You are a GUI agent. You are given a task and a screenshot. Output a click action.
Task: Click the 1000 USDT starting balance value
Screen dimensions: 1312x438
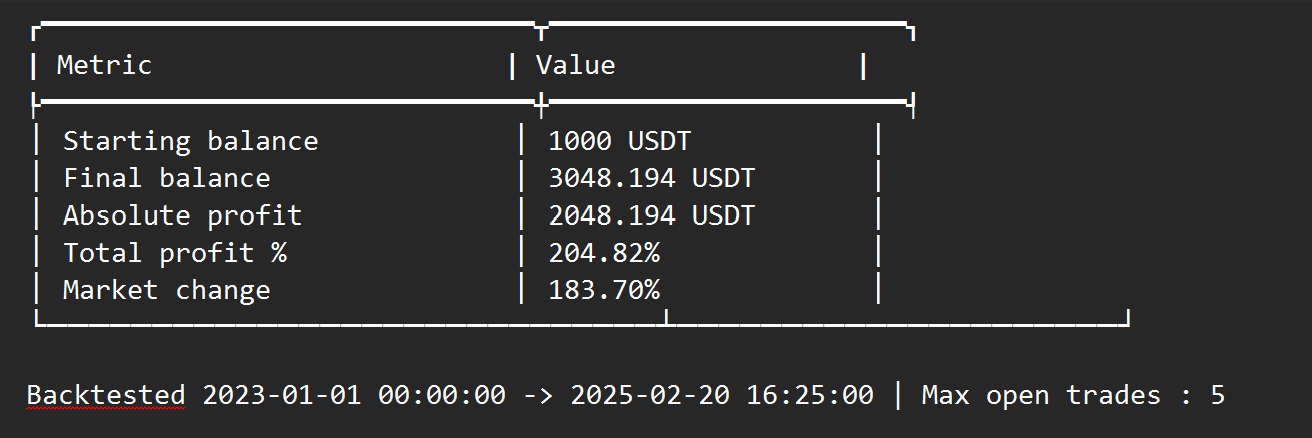click(619, 141)
